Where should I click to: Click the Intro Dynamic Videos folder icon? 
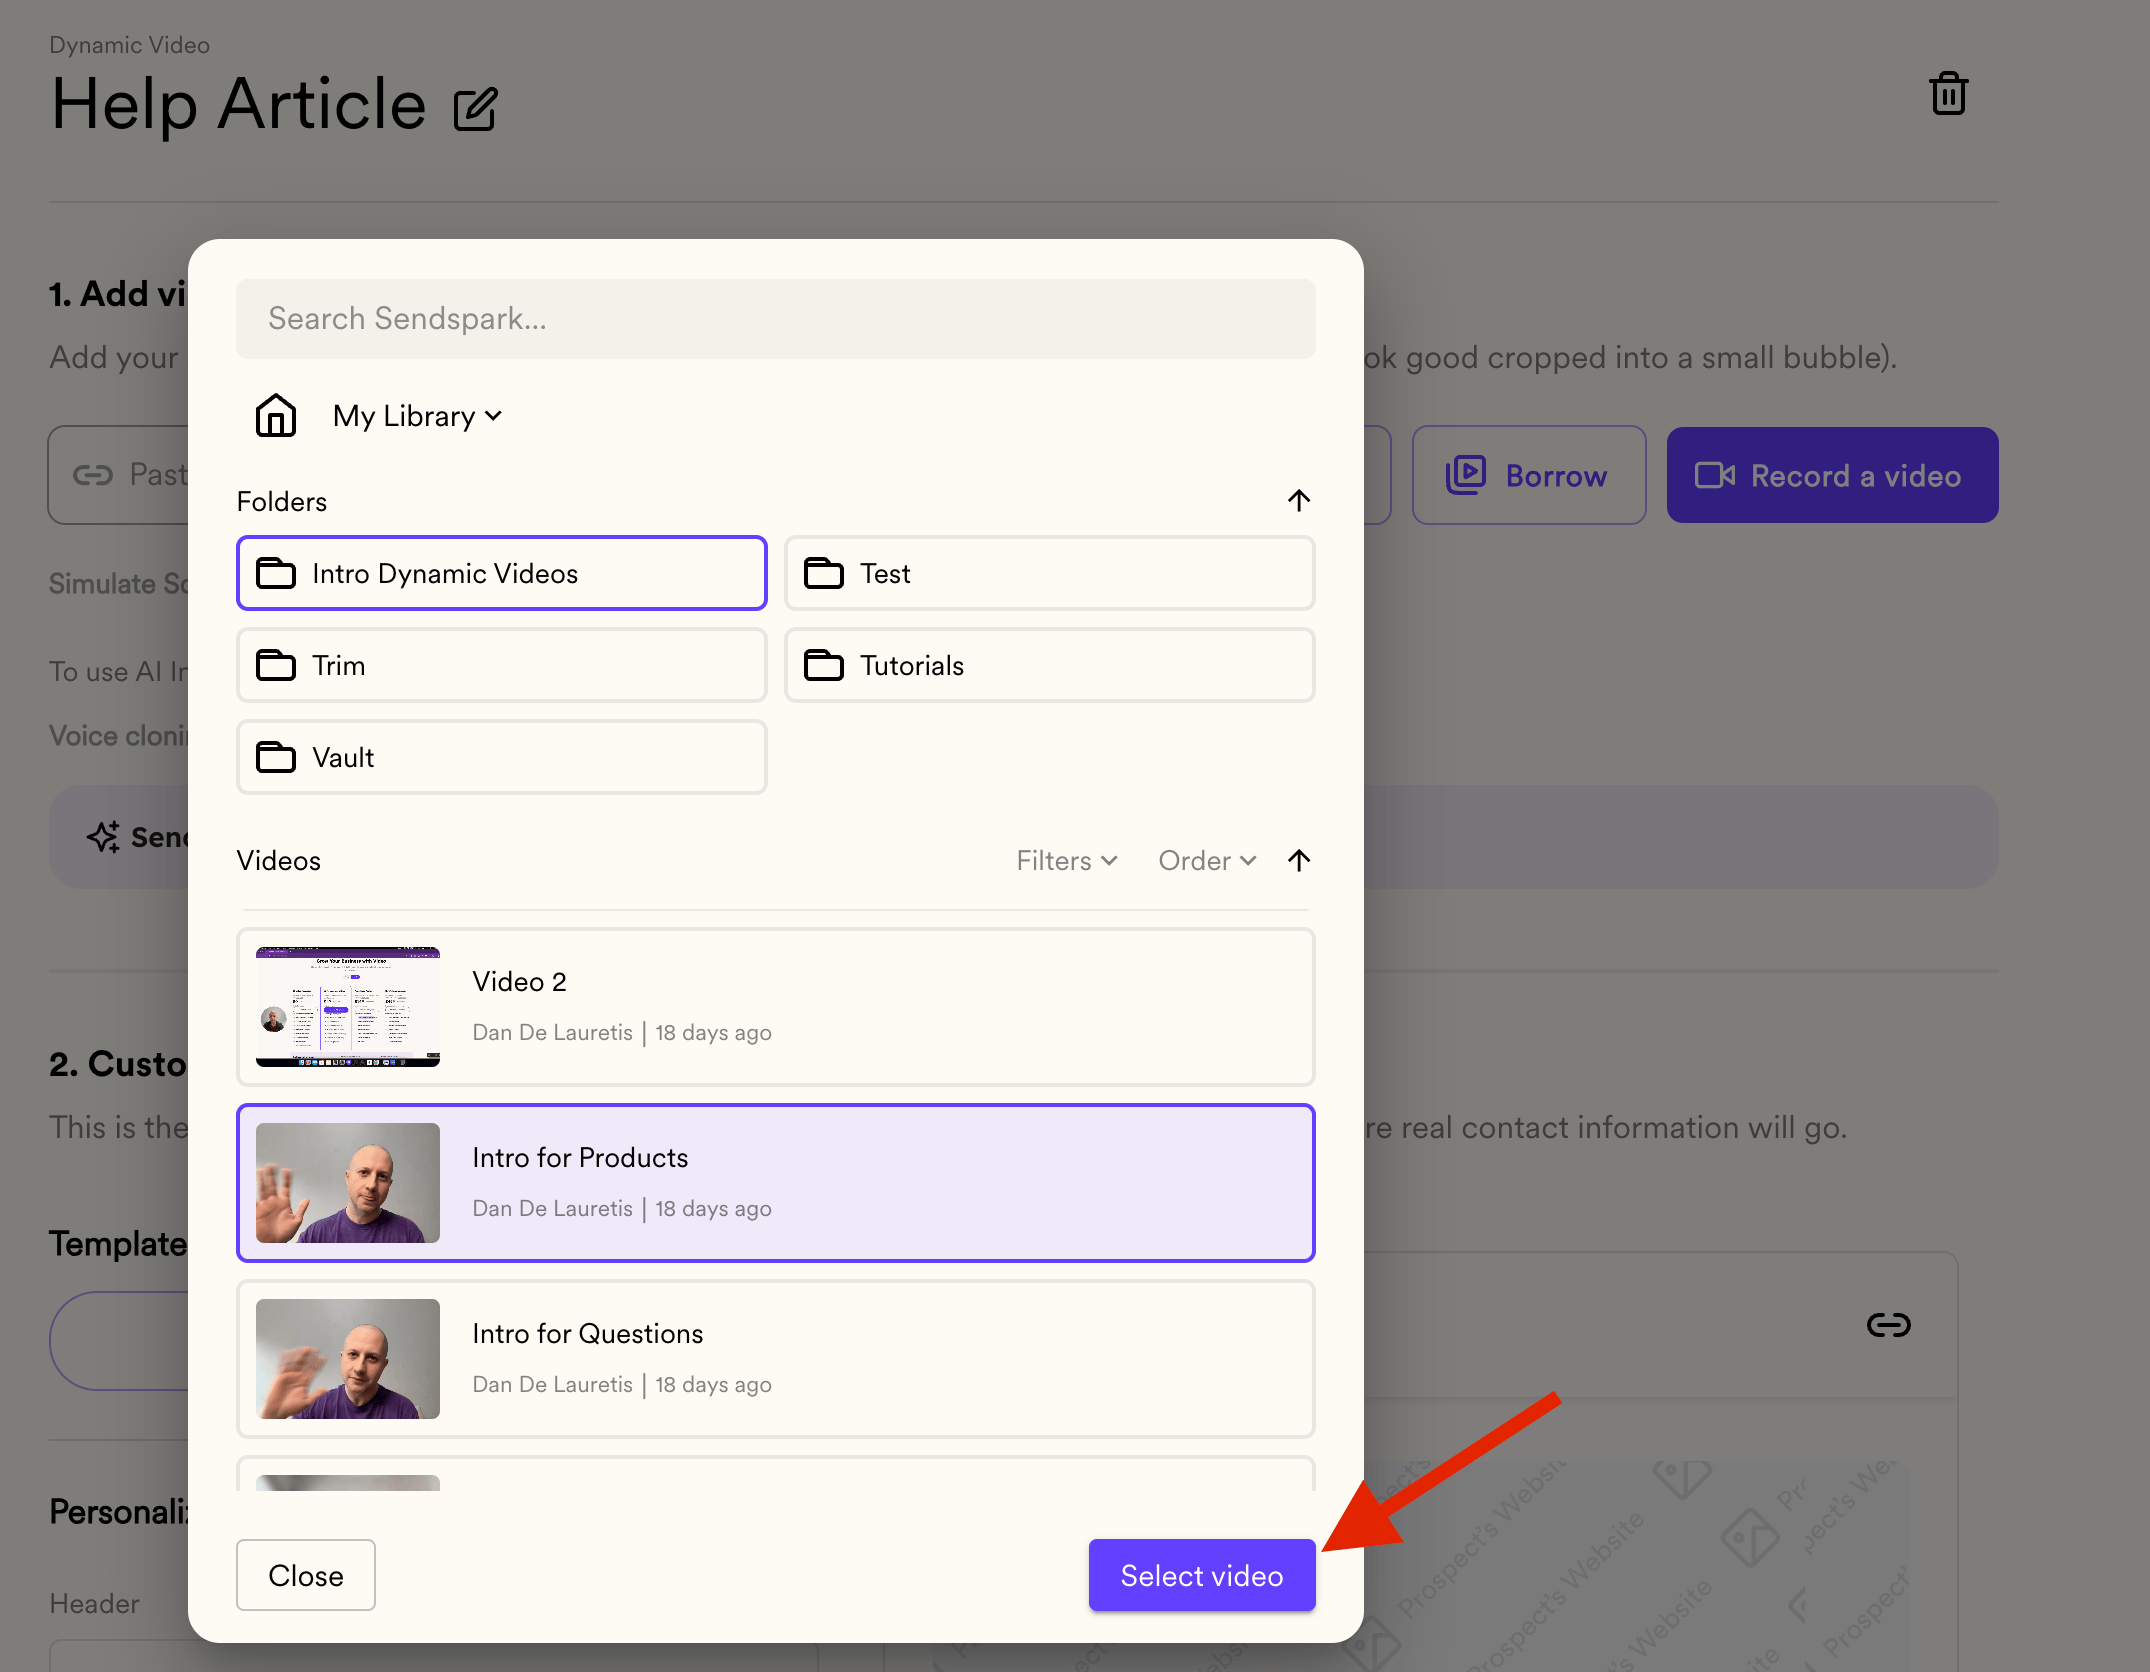pos(276,573)
